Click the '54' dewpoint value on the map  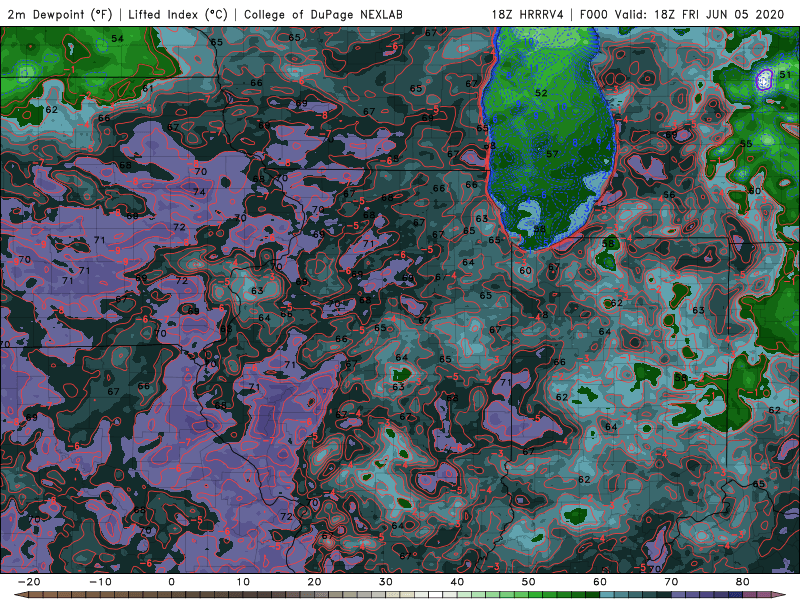(x=117, y=38)
